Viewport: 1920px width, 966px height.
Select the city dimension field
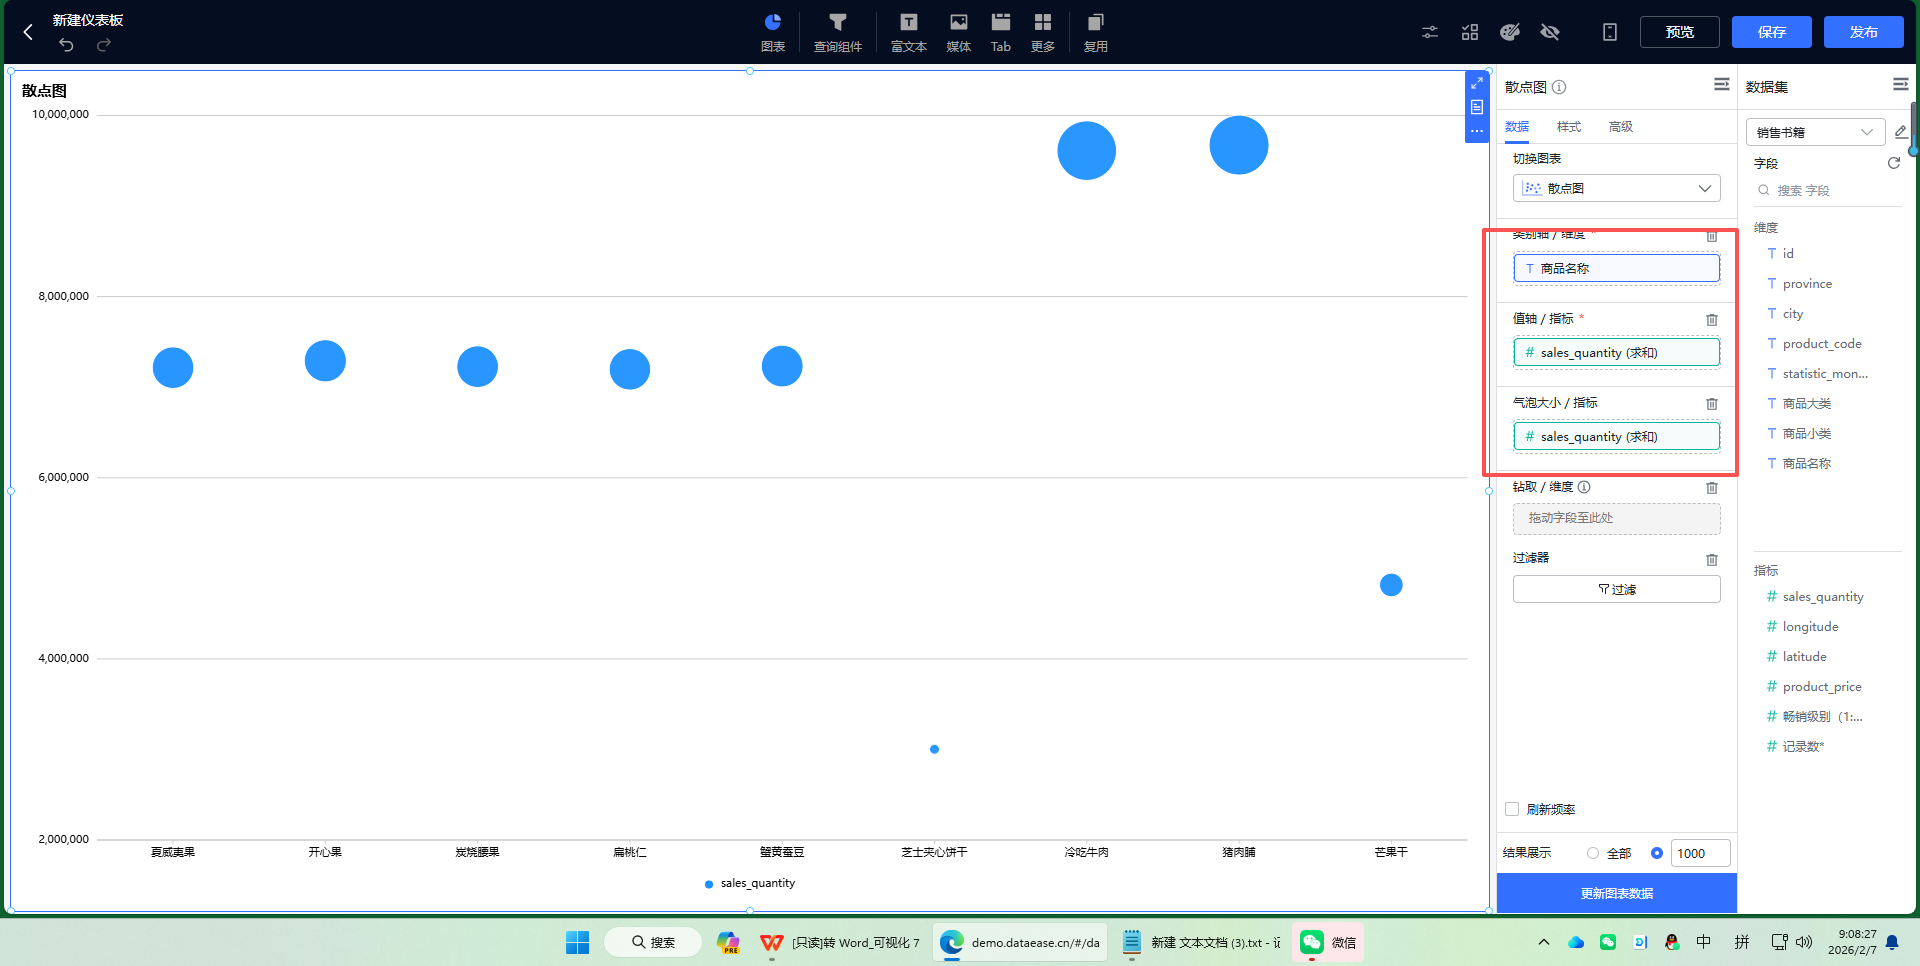click(1793, 314)
